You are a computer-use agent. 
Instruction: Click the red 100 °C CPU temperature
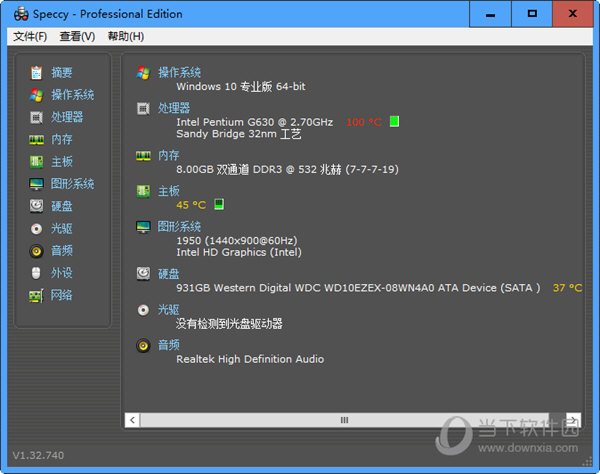364,122
